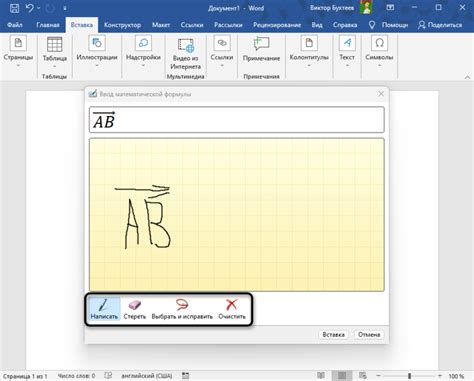Viewport: 474px width, 381px height.
Task: Click the spelling check status icon
Action: tap(108, 376)
